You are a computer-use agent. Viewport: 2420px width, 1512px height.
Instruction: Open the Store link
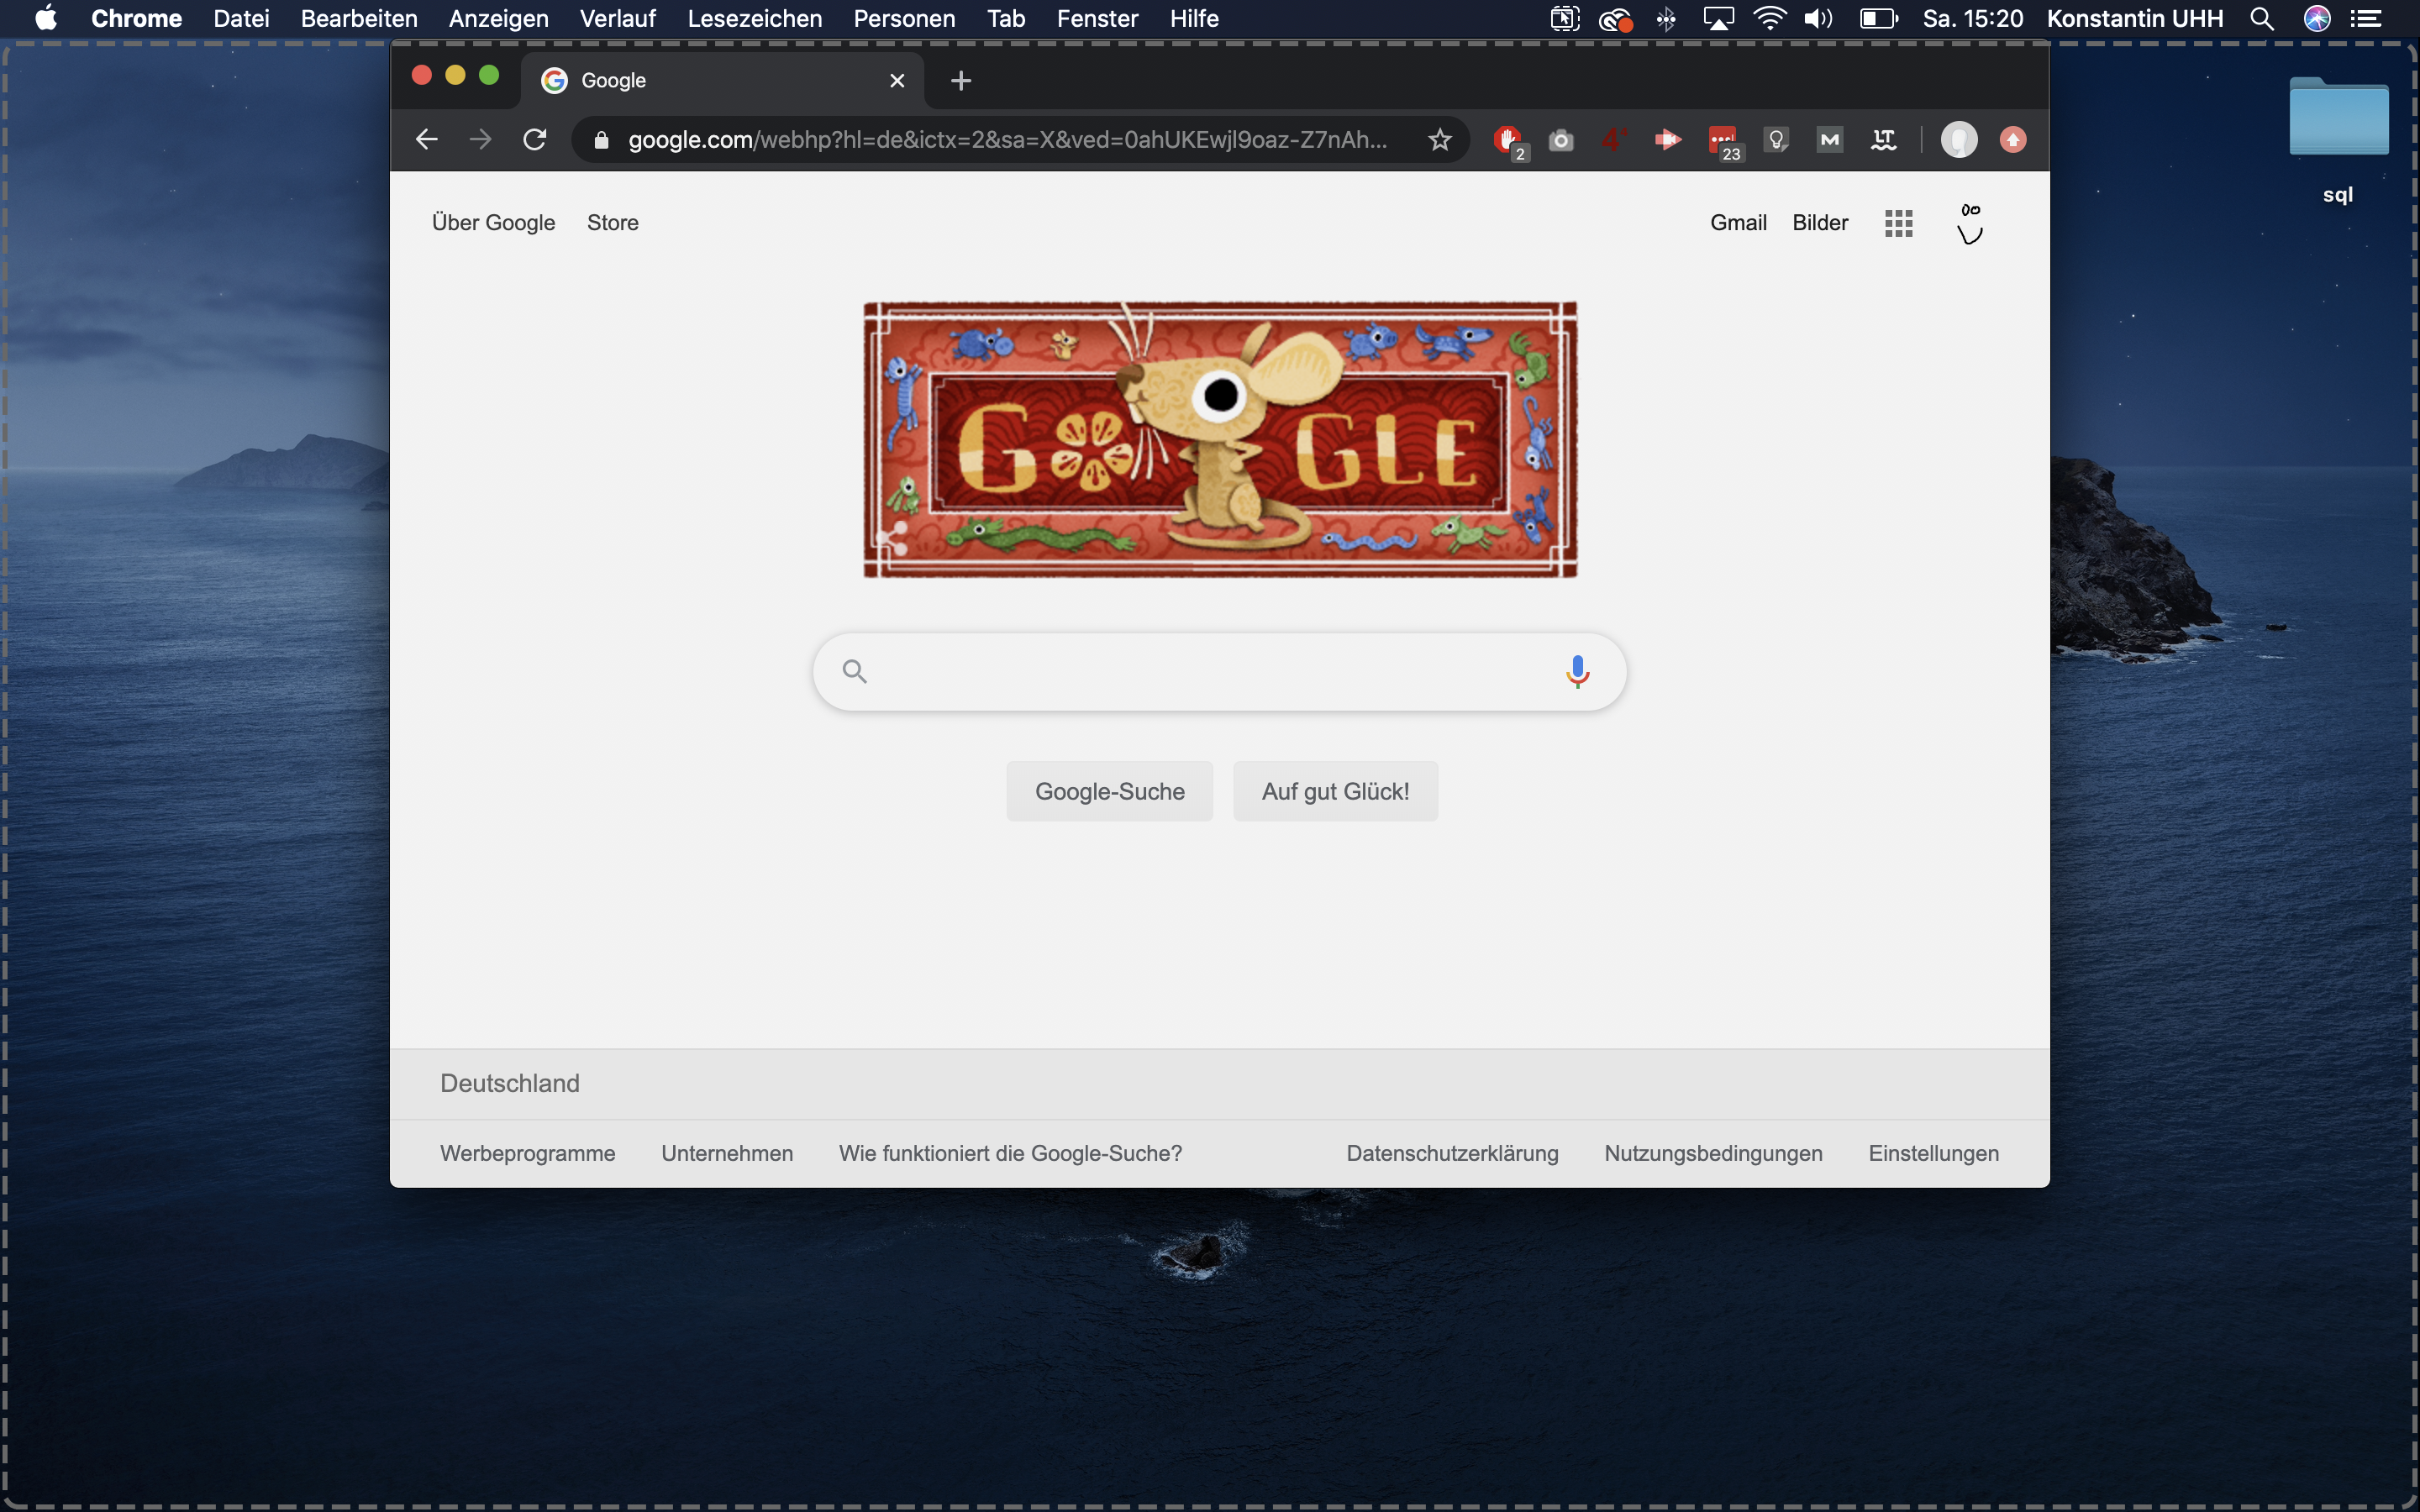[612, 223]
